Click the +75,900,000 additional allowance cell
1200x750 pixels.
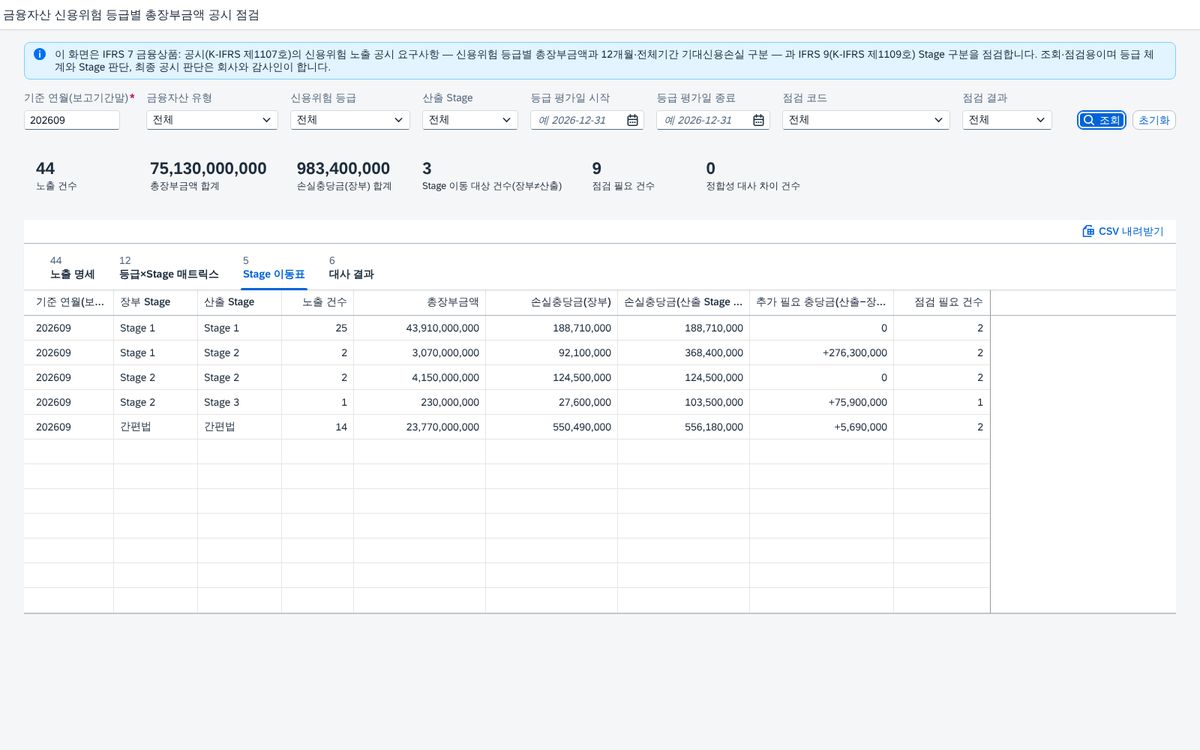821,402
